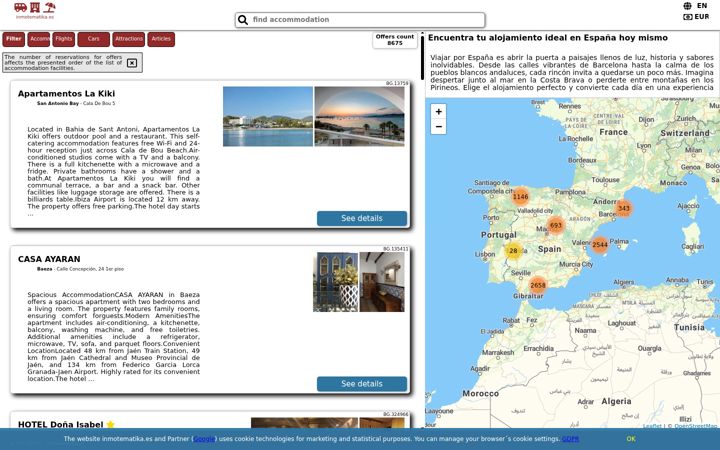Click the HOTEL Doña Isabel title
This screenshot has height=450, width=720.
coord(61,425)
